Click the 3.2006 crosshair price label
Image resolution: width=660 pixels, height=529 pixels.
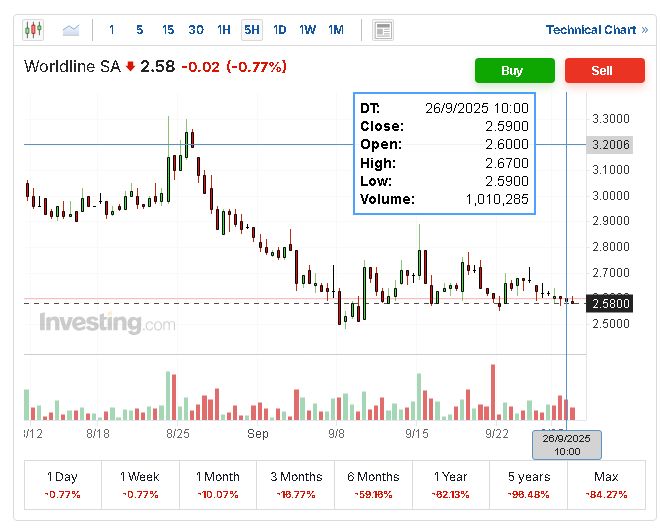(x=609, y=145)
